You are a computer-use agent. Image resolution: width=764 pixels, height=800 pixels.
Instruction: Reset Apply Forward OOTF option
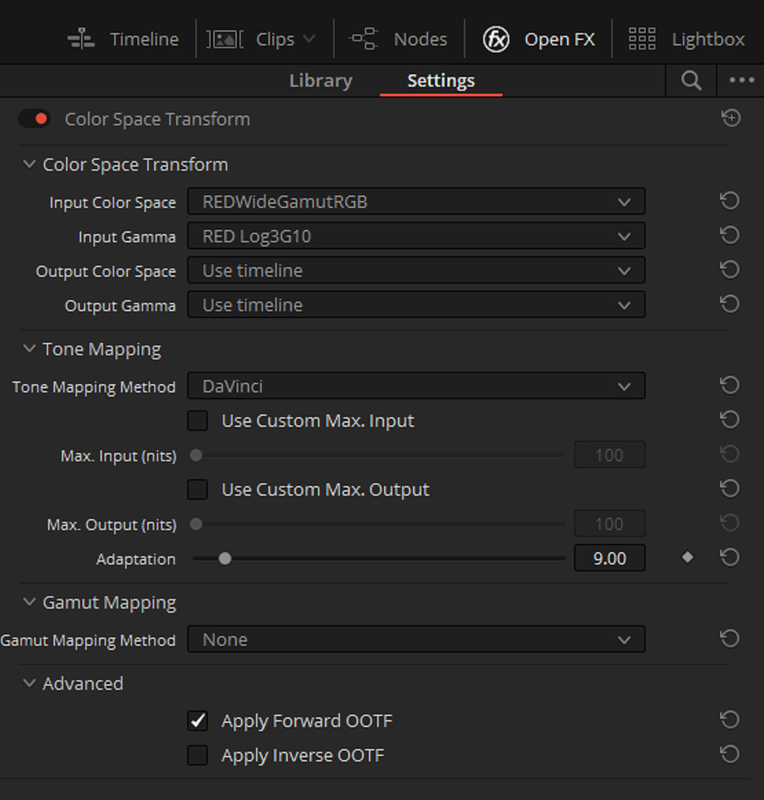click(729, 720)
